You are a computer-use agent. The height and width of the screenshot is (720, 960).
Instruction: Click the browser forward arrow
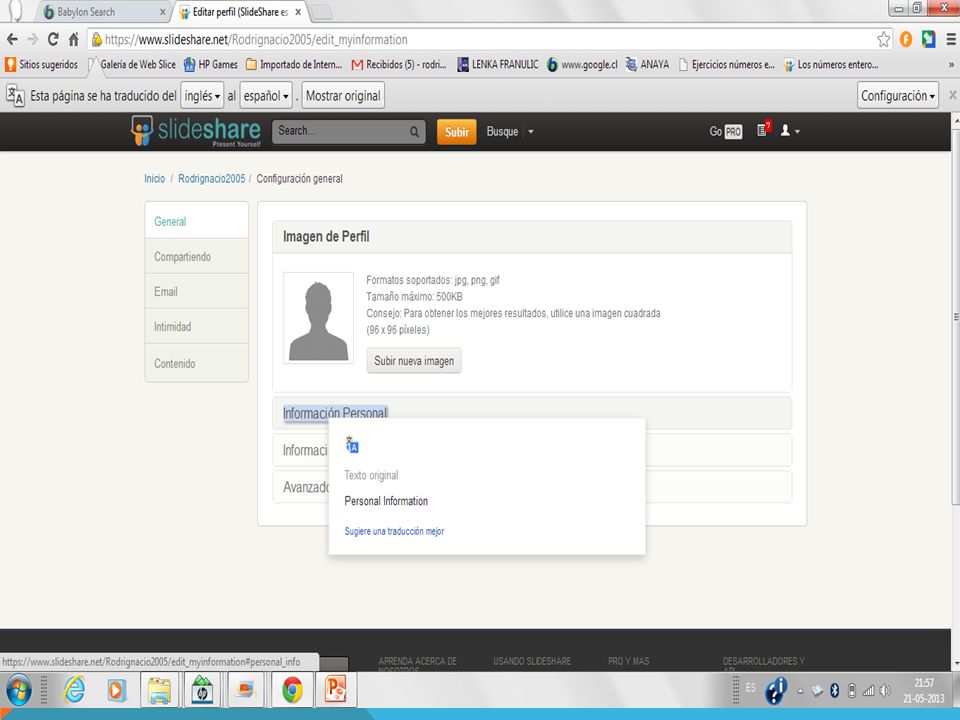32,40
